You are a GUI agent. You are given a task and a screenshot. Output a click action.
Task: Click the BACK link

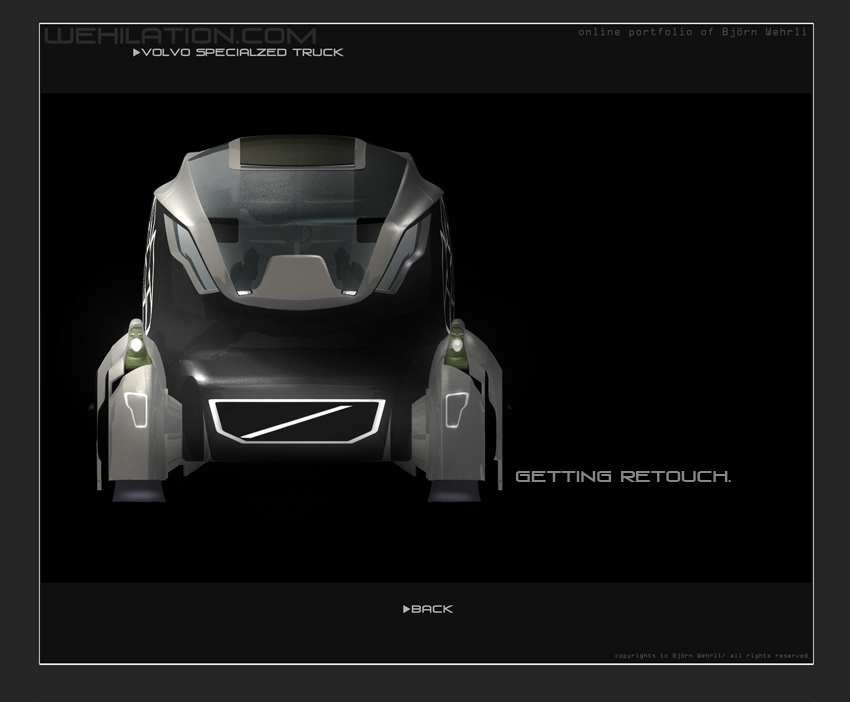(x=432, y=609)
